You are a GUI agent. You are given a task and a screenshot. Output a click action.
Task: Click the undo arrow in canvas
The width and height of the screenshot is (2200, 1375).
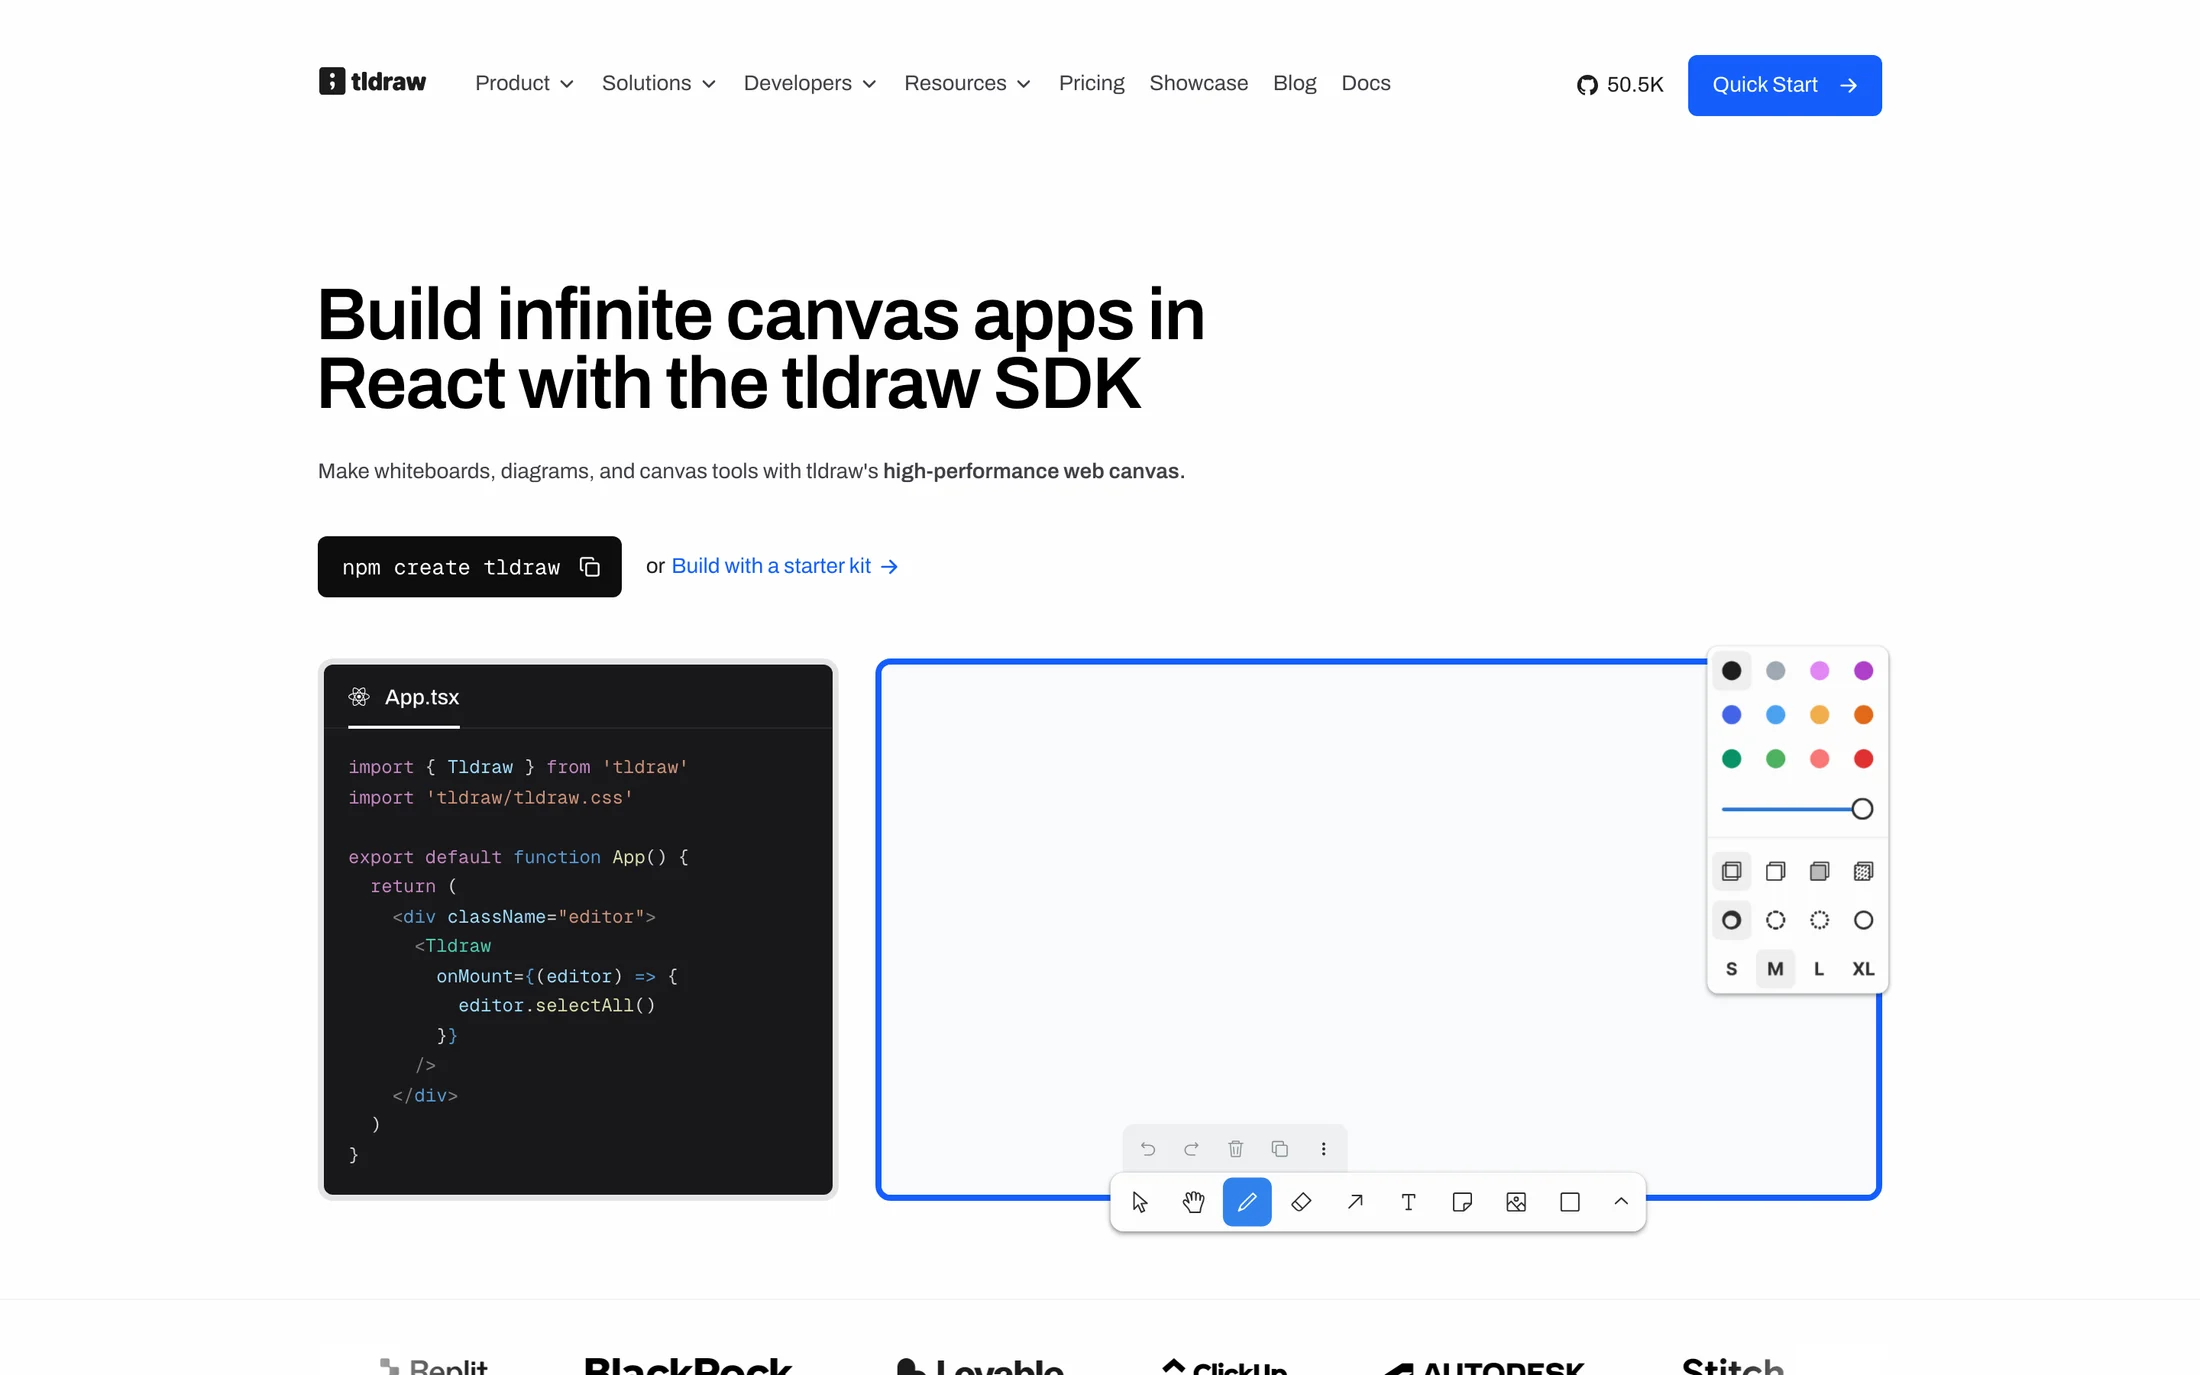(1148, 1149)
